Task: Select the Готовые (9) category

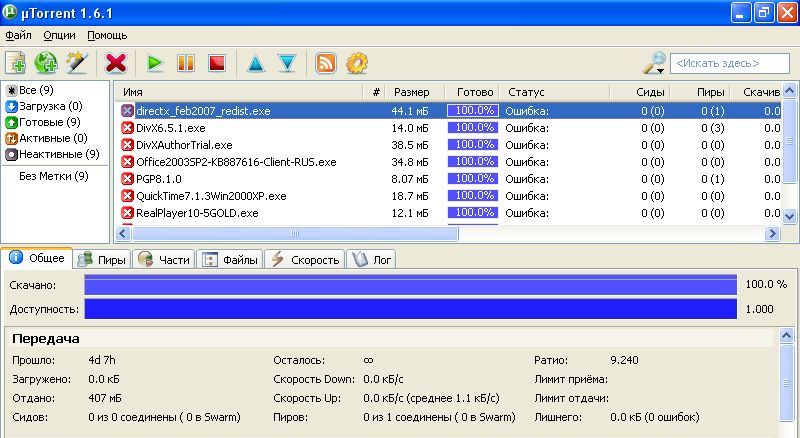Action: (x=43, y=122)
